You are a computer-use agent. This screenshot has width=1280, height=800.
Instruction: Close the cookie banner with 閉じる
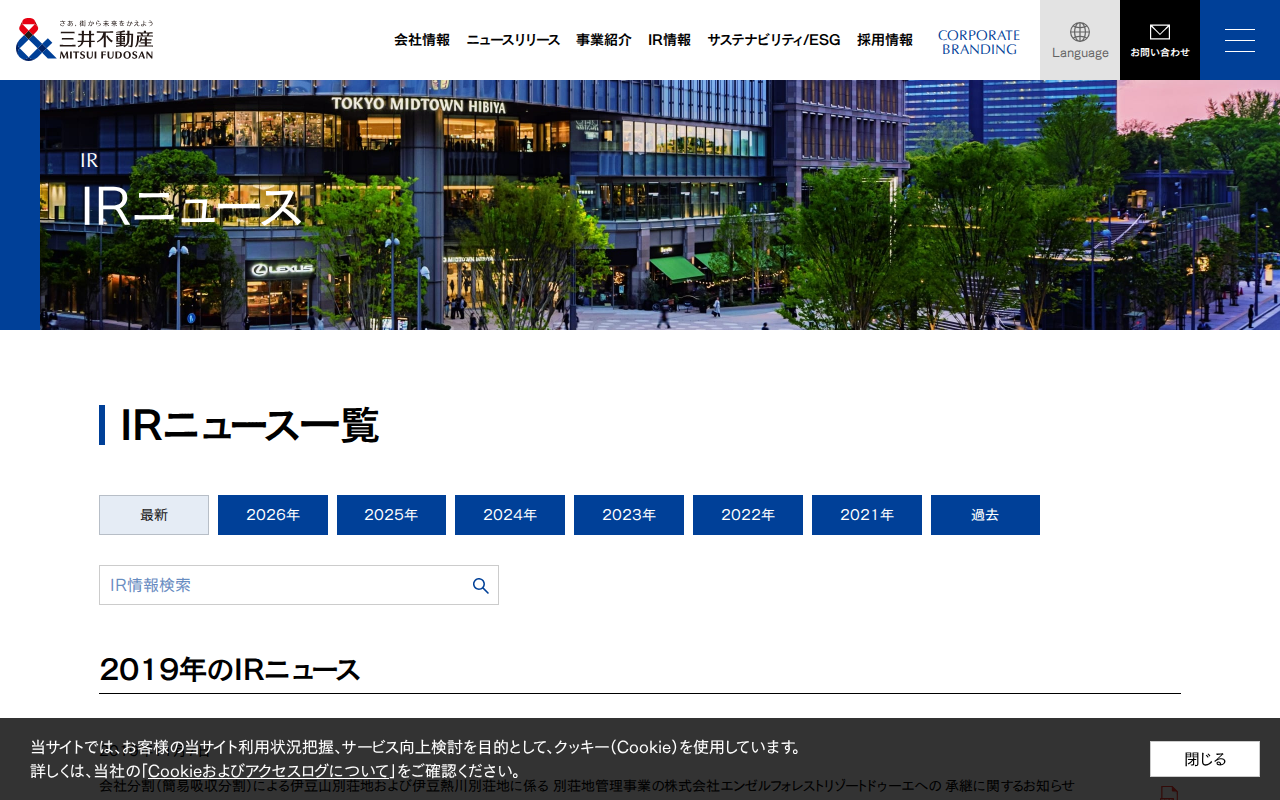[x=1205, y=759]
